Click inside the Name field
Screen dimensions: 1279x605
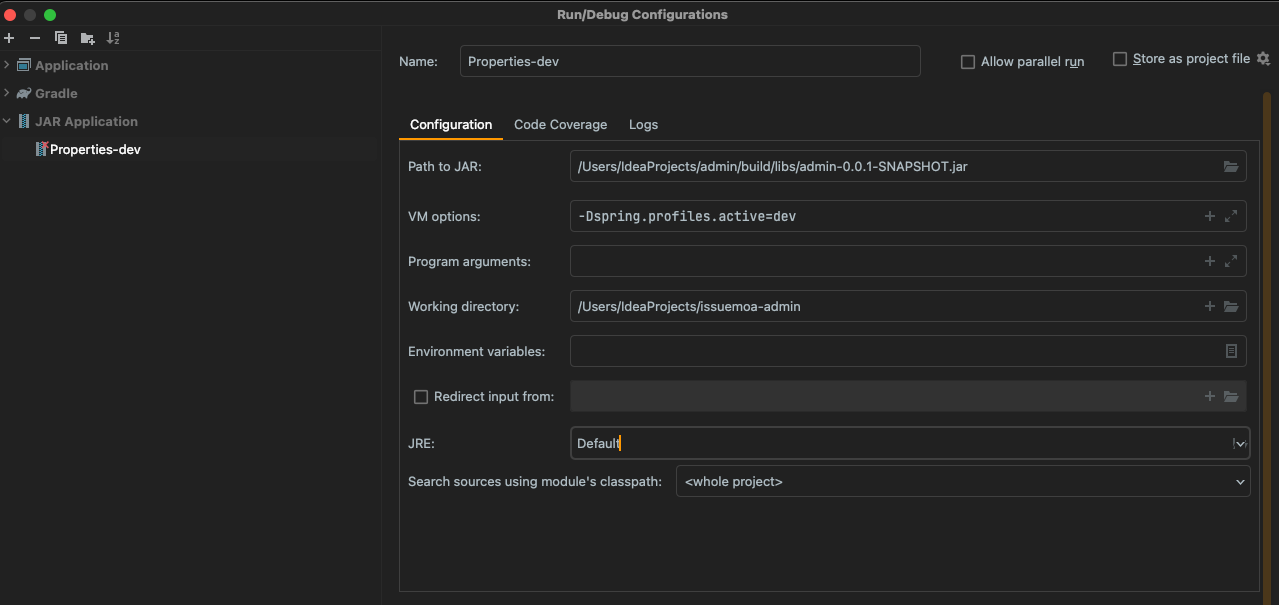coord(690,61)
